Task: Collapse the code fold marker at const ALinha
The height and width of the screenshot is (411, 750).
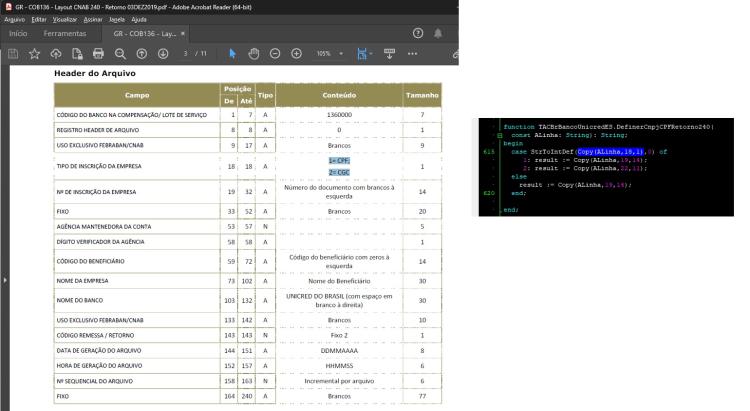Action: pyautogui.click(x=499, y=135)
